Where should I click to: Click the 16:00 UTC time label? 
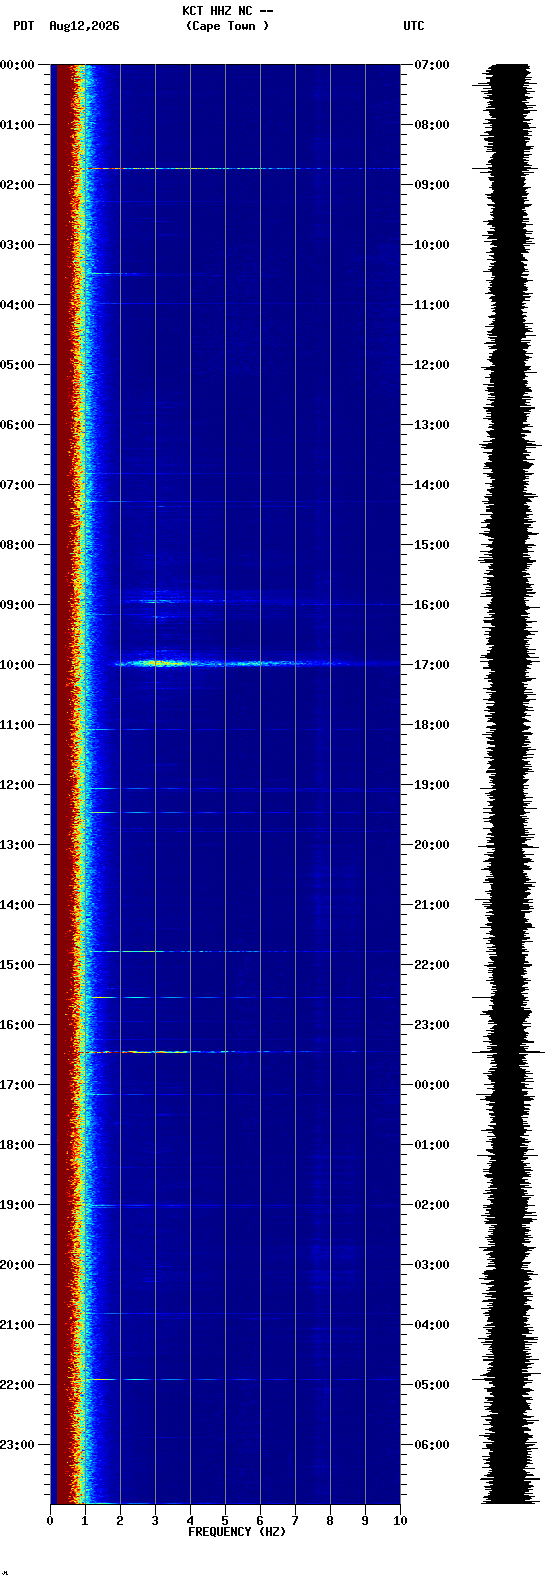coord(432,605)
